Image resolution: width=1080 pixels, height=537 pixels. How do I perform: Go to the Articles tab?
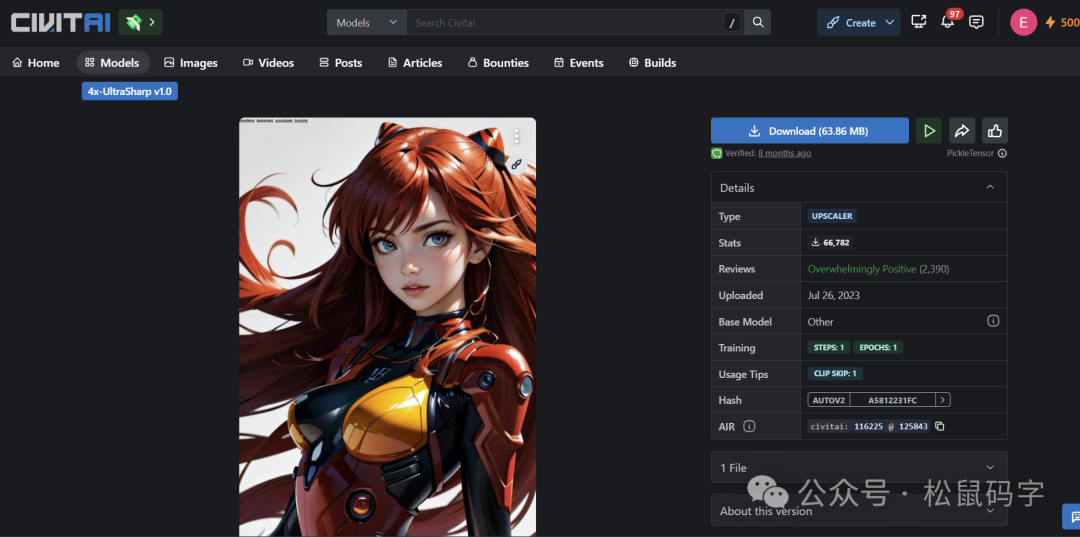[x=415, y=63]
